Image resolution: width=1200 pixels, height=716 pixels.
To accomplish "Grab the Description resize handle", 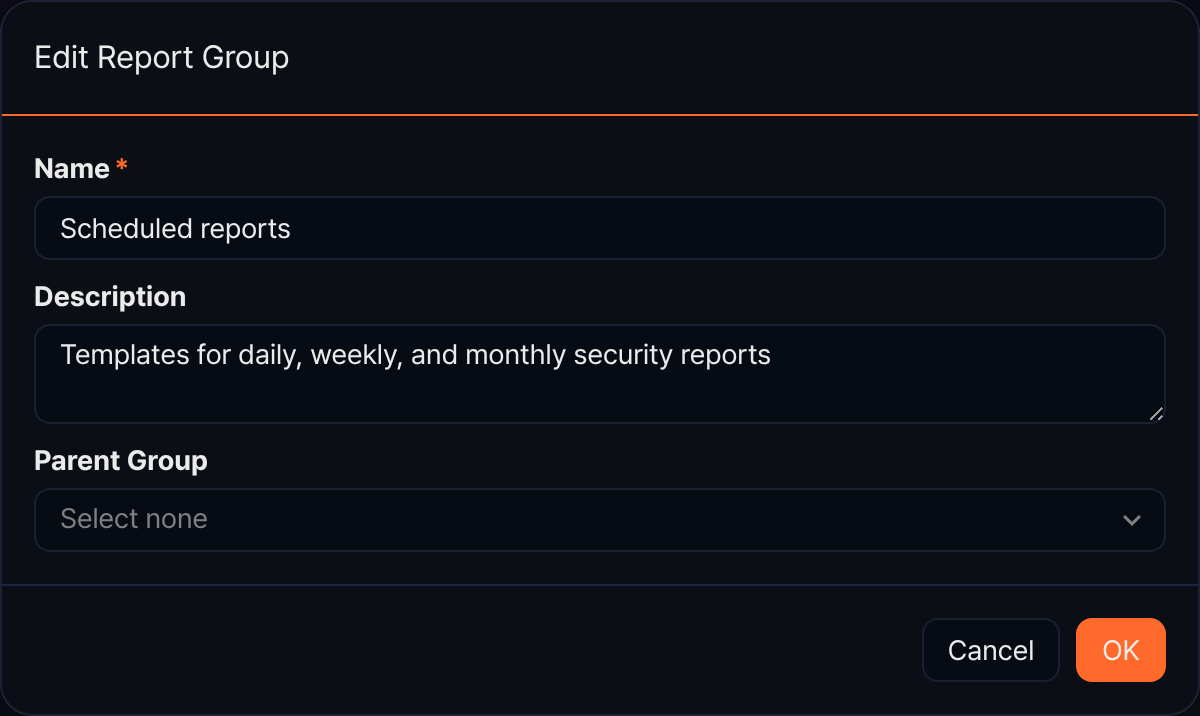I will 1156,414.
